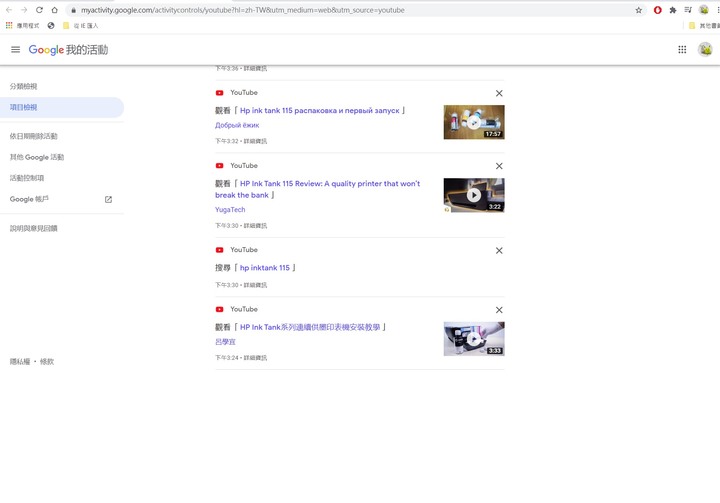This screenshot has height=503, width=720.
Task: Open 依日期刪除活動 in the sidebar
Action: pos(34,136)
